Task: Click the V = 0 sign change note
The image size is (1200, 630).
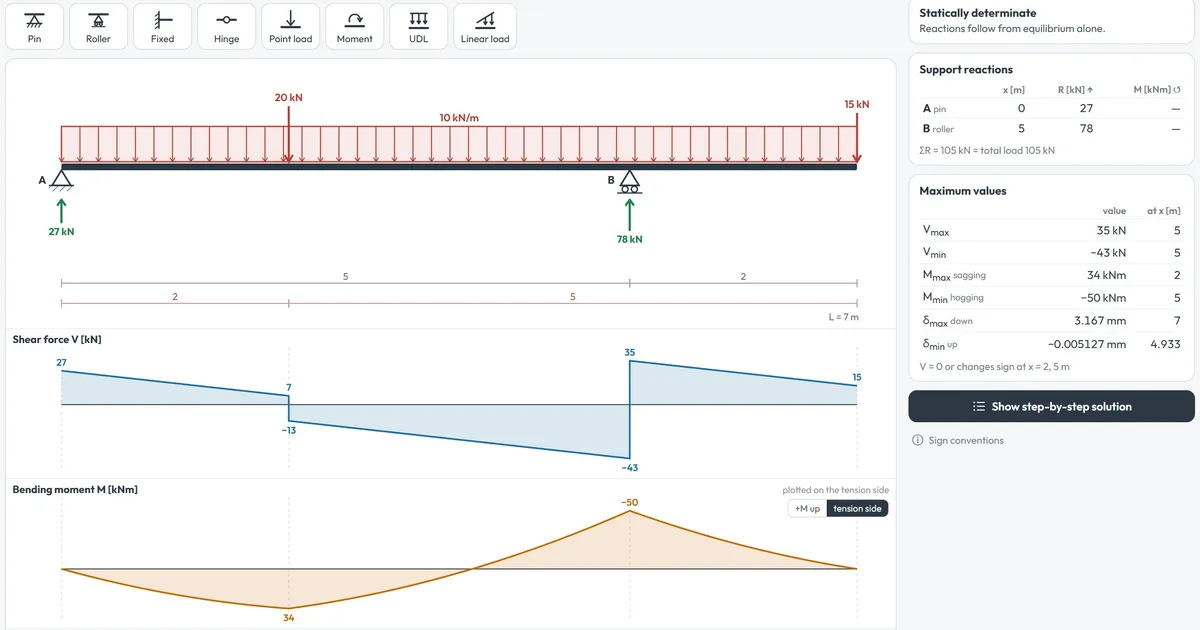Action: click(994, 367)
